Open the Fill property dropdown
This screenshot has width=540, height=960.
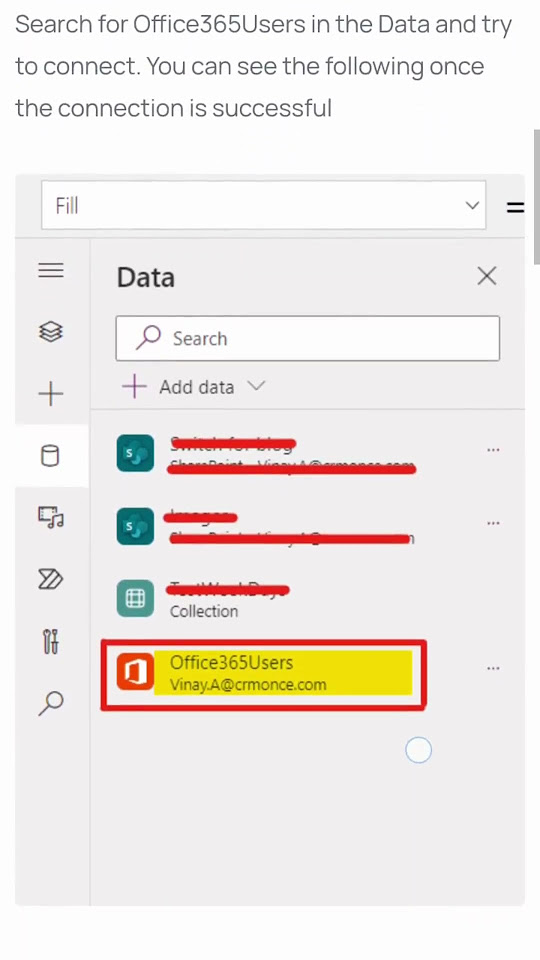click(263, 205)
